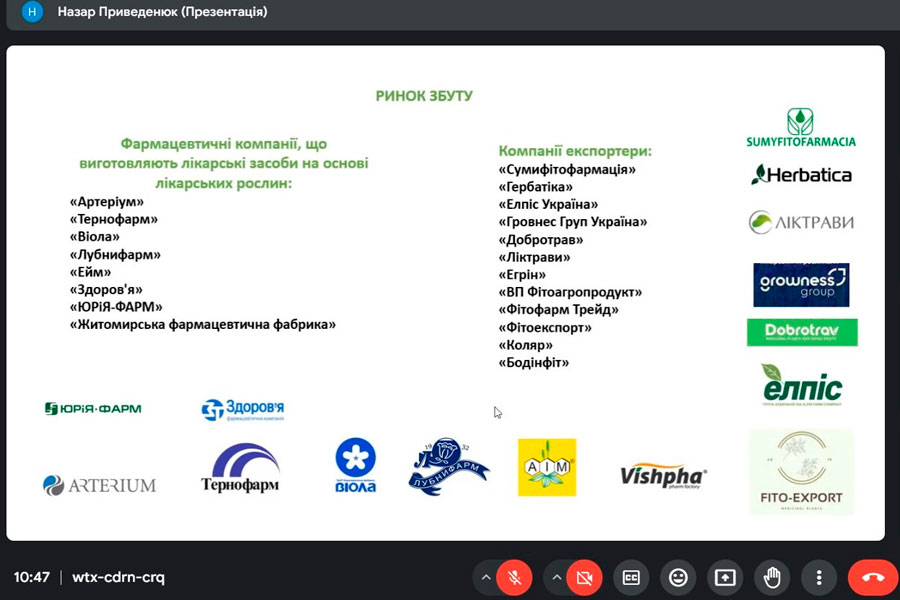Image resolution: width=900 pixels, height=600 pixels.
Task: Toggle closed captions
Action: 631,577
